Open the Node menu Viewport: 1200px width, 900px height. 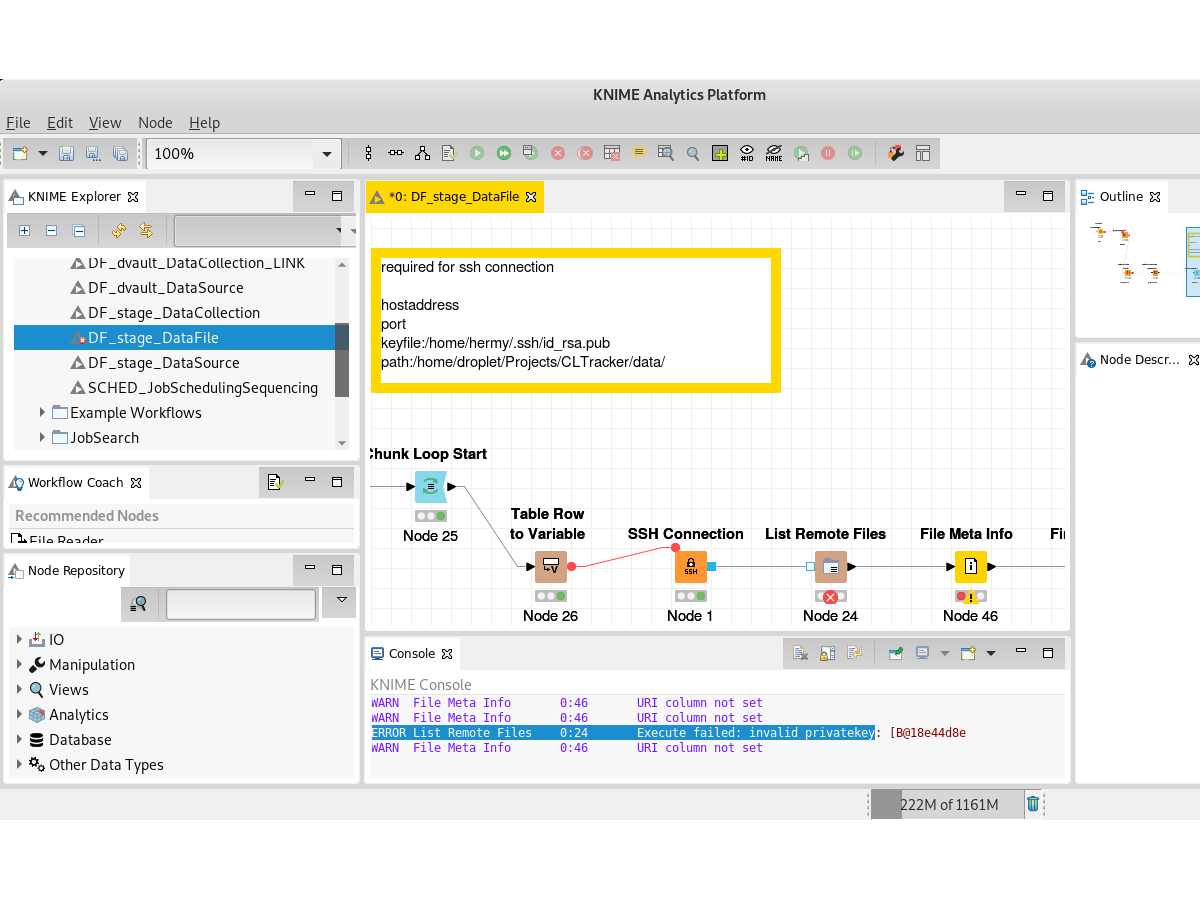pos(155,123)
